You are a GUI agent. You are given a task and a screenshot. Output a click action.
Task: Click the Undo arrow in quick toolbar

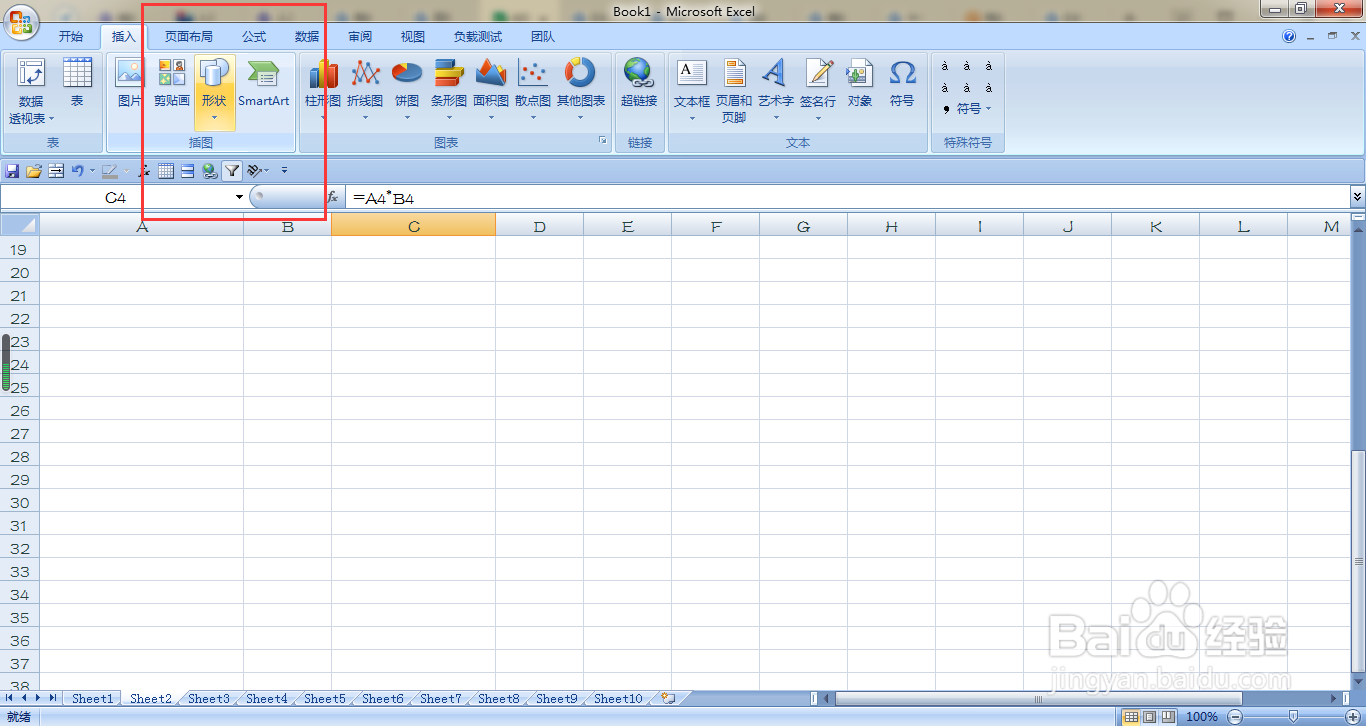coord(77,171)
